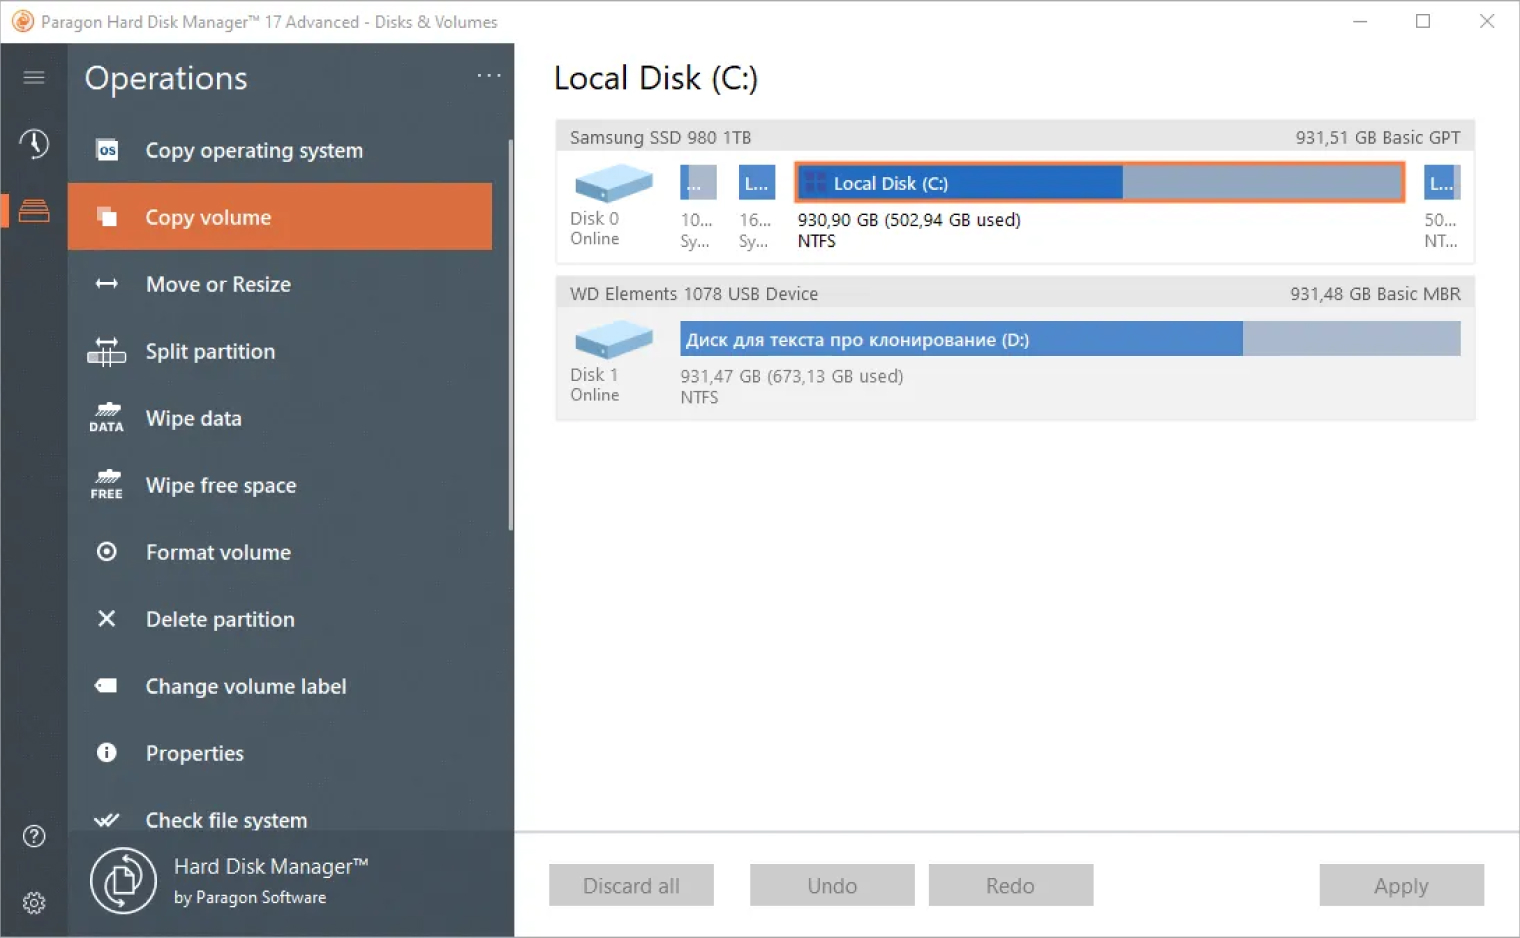Choose Copy operating system operation
The width and height of the screenshot is (1520, 938).
click(280, 150)
